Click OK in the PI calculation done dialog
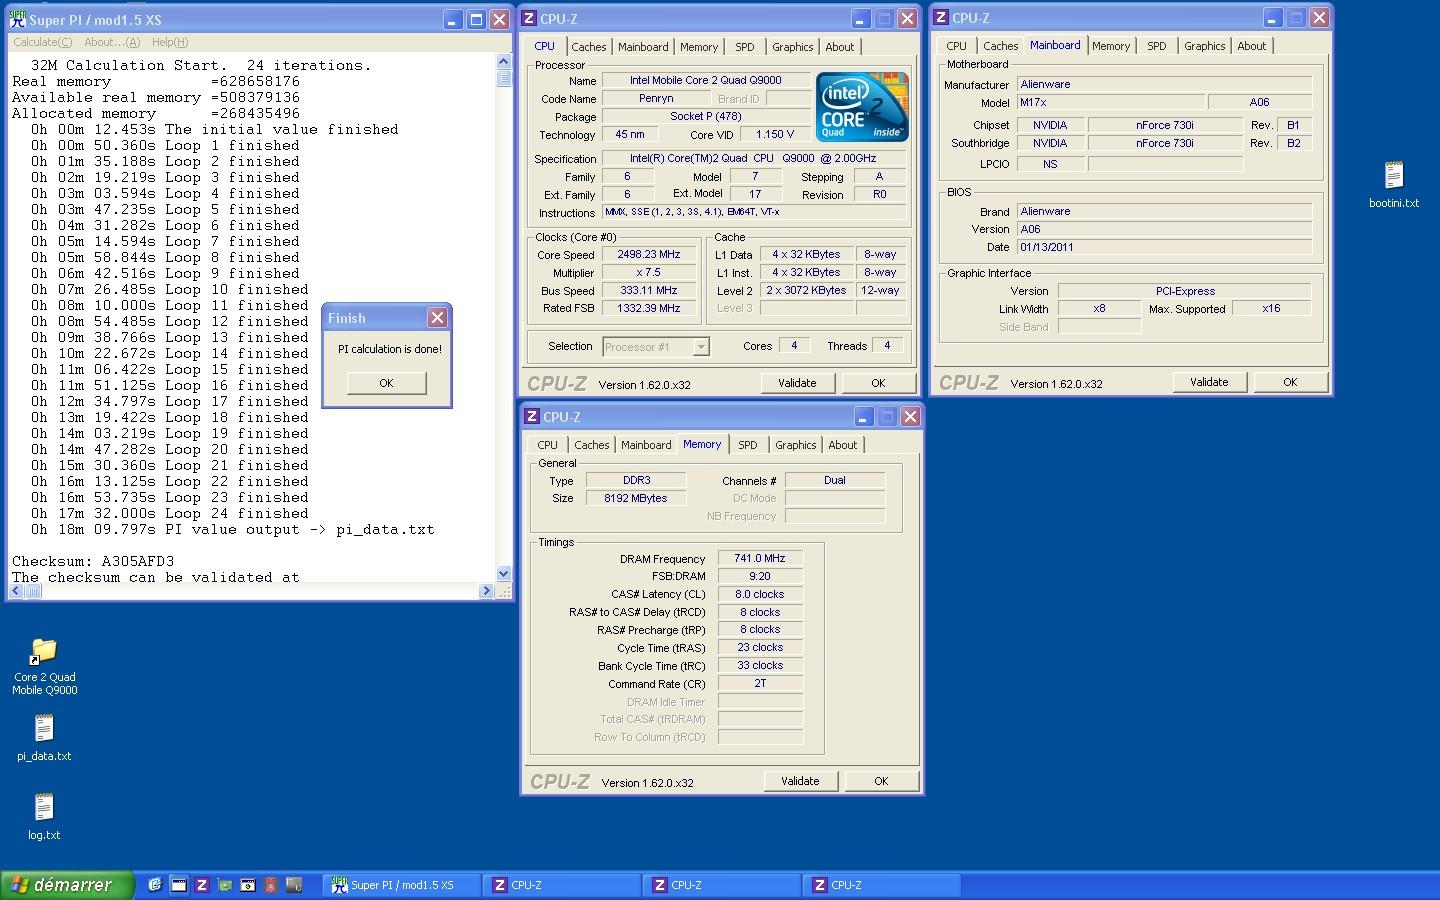 (x=386, y=383)
